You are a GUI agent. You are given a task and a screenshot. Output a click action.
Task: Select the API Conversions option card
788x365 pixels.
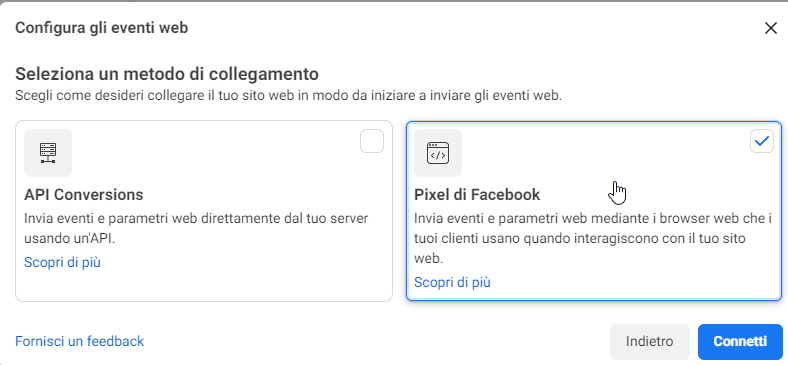pyautogui.click(x=204, y=211)
